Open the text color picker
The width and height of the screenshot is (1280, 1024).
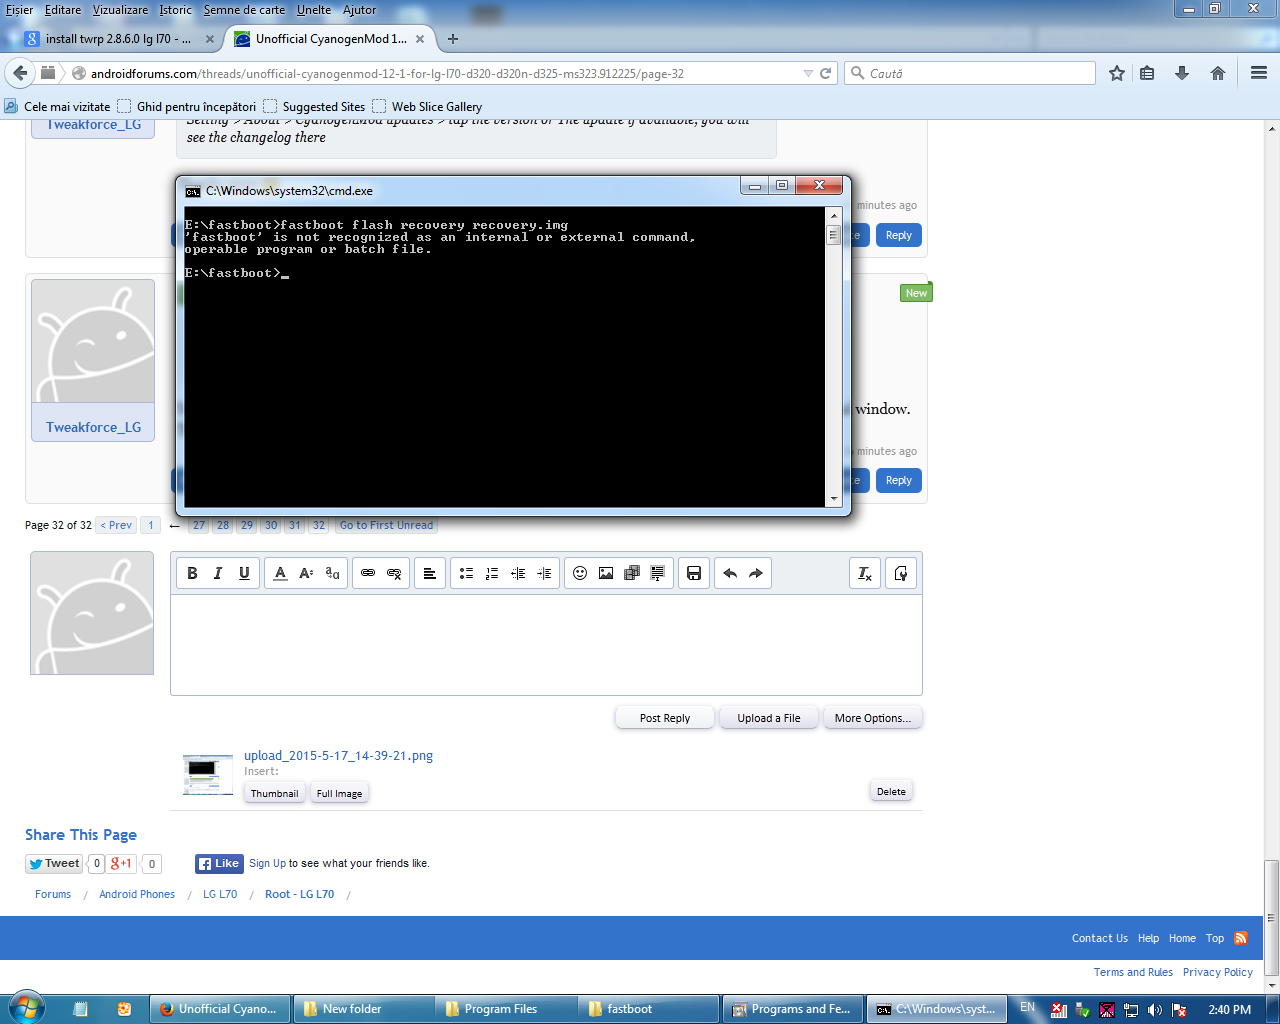tap(280, 573)
